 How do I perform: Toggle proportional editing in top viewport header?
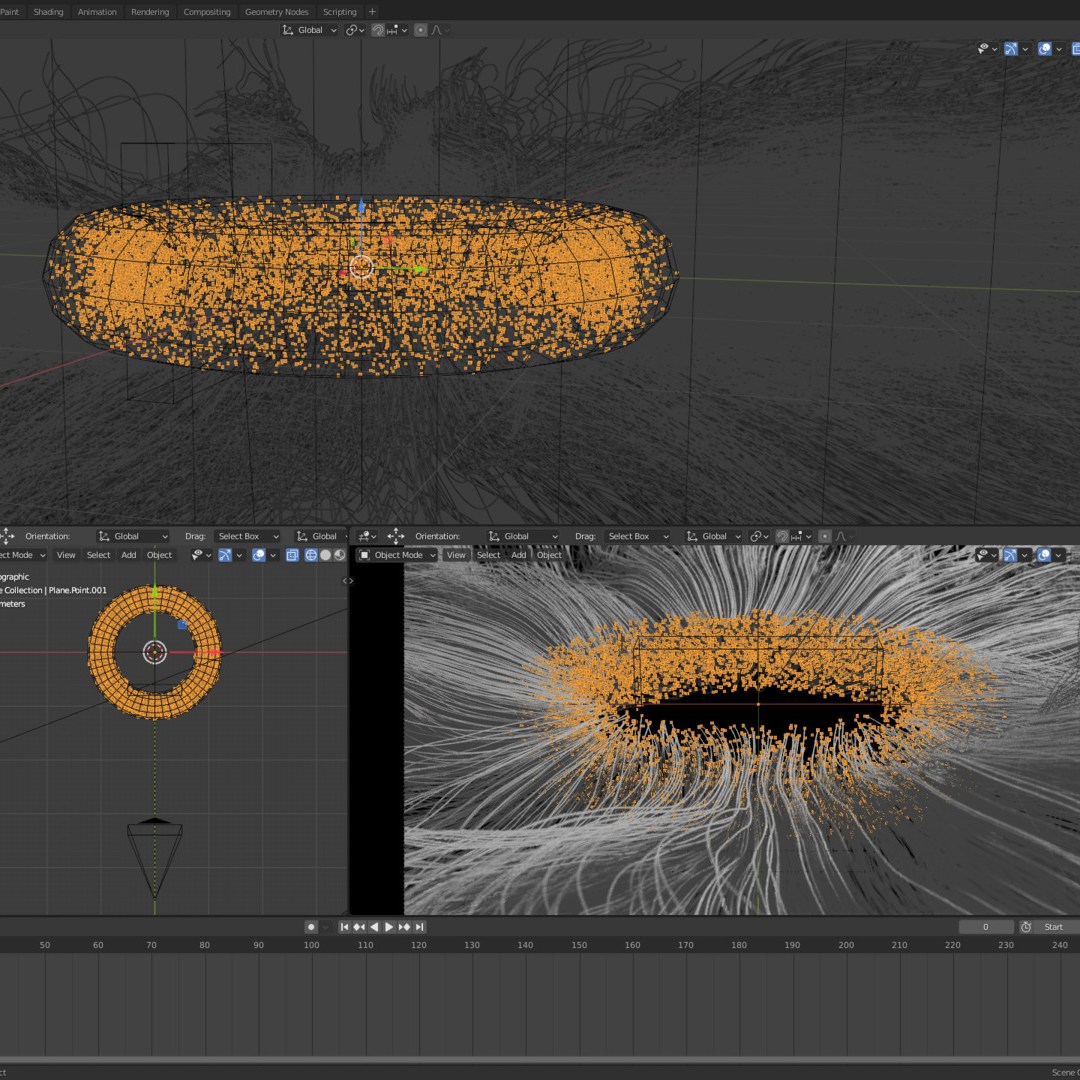pos(420,30)
